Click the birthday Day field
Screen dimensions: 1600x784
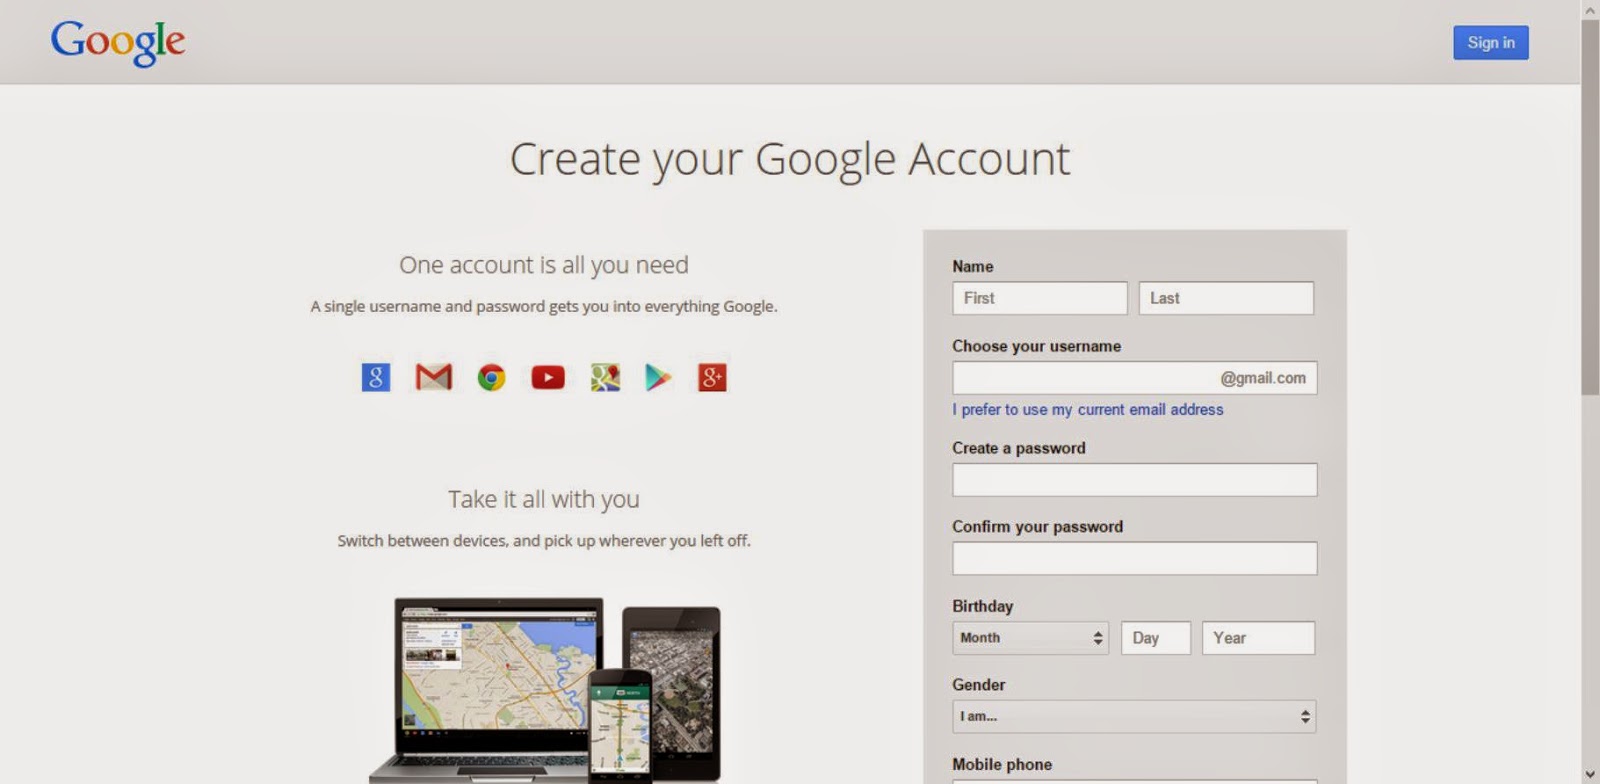click(x=1156, y=638)
